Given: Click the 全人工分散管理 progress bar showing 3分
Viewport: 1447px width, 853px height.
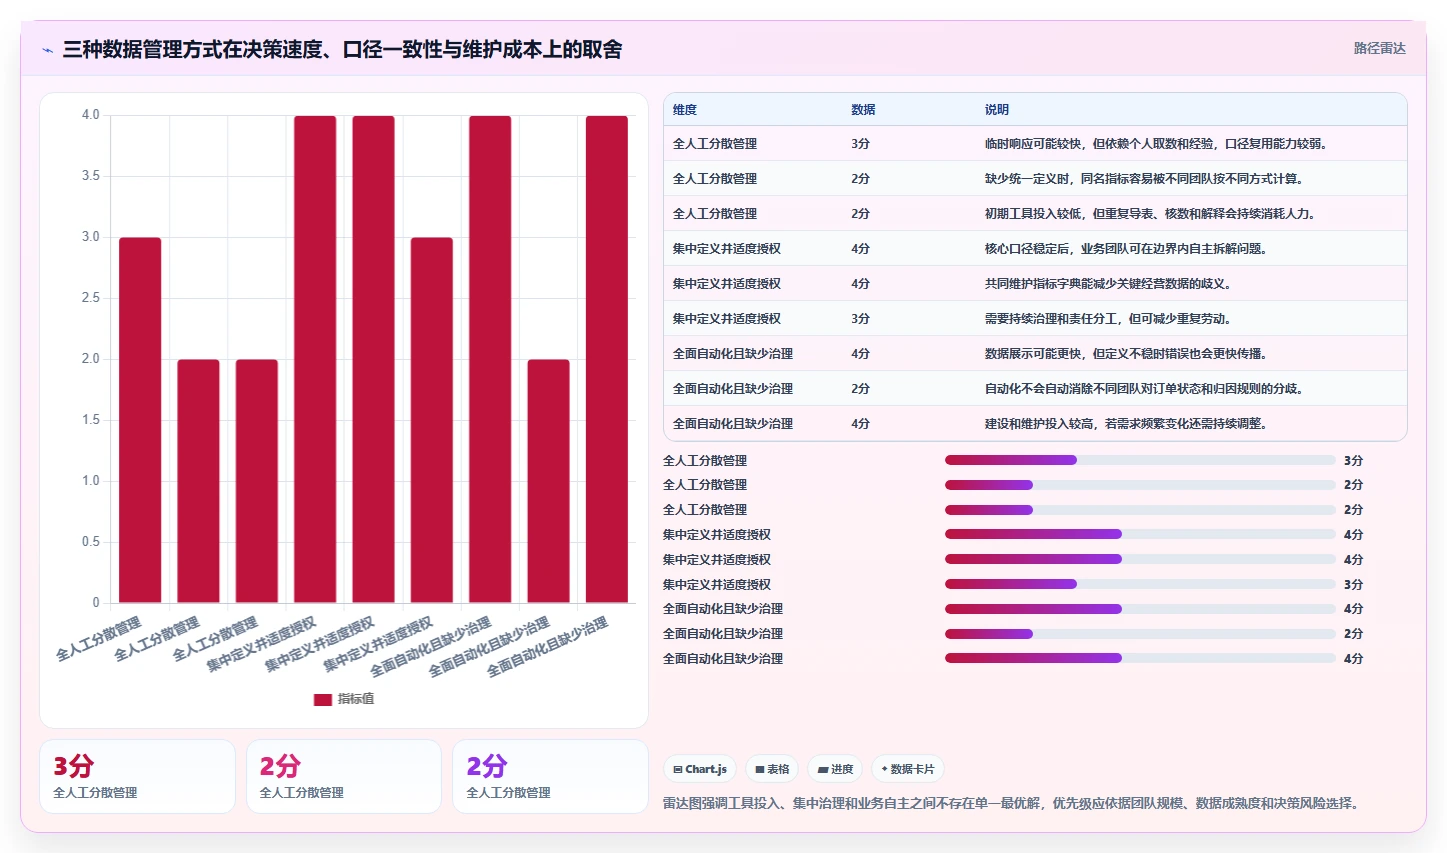Looking at the screenshot, I should (x=1140, y=460).
